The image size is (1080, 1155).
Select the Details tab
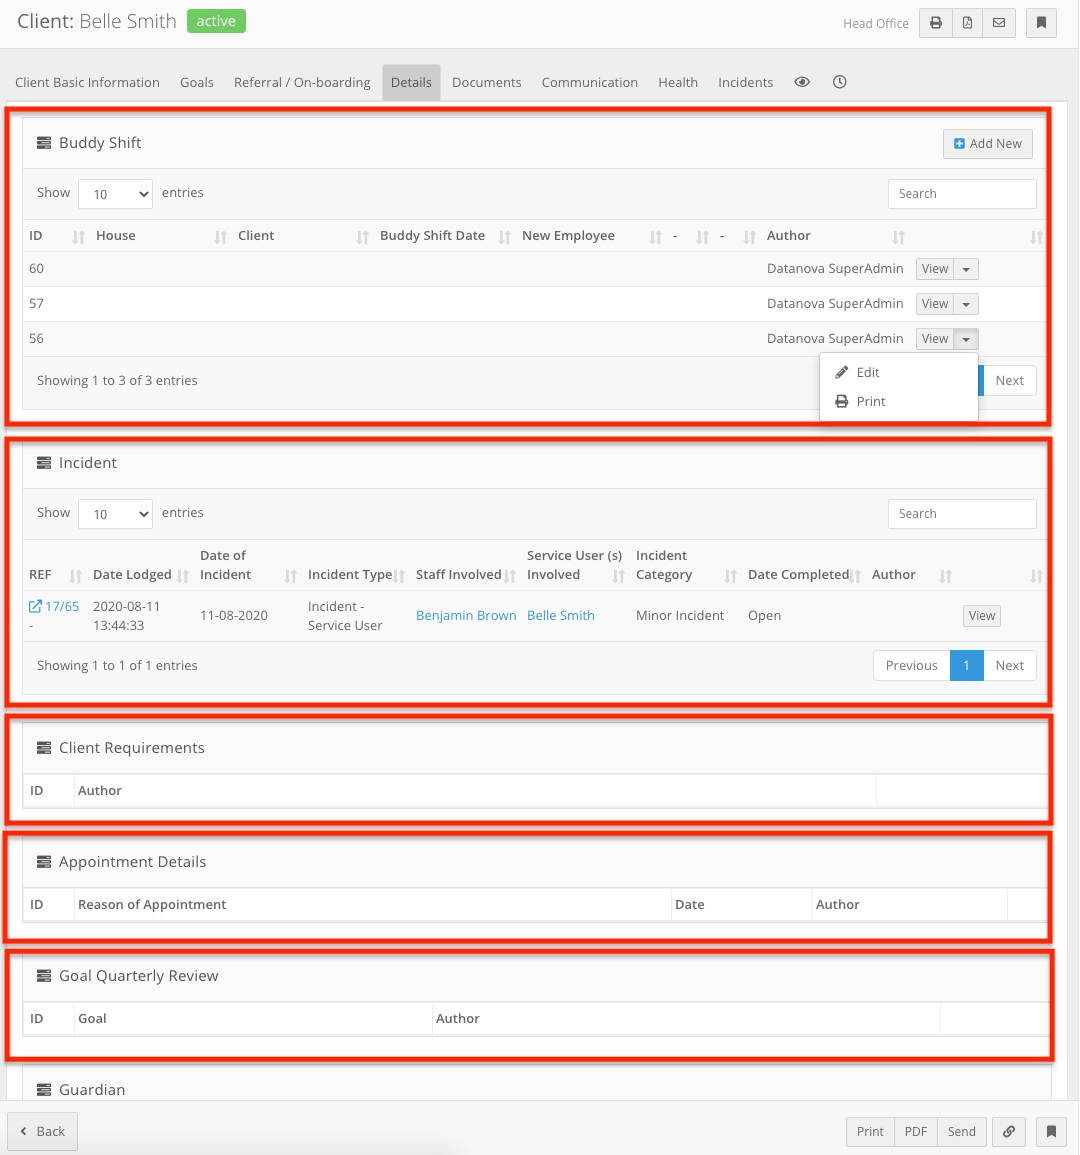pyautogui.click(x=411, y=82)
